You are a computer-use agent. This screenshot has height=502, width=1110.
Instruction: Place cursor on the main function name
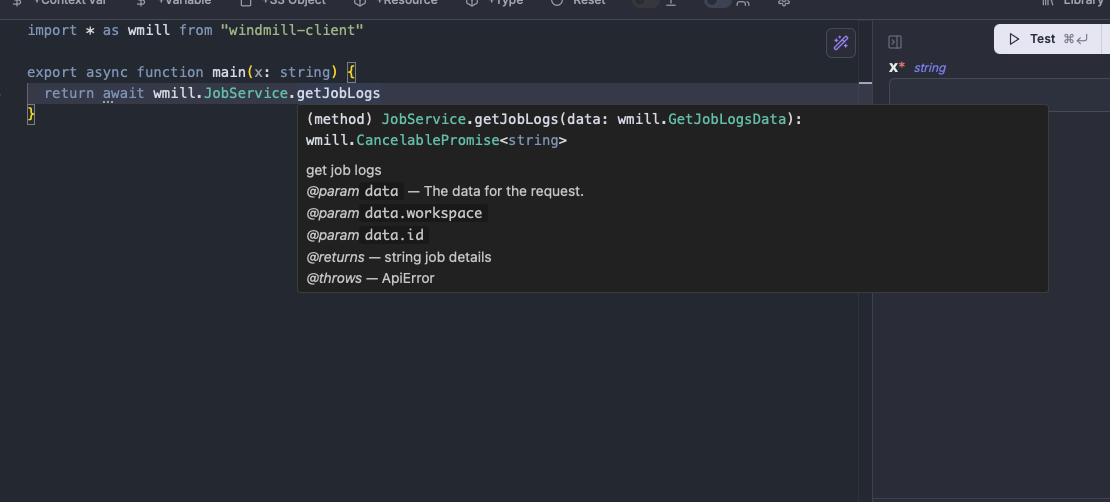point(229,72)
